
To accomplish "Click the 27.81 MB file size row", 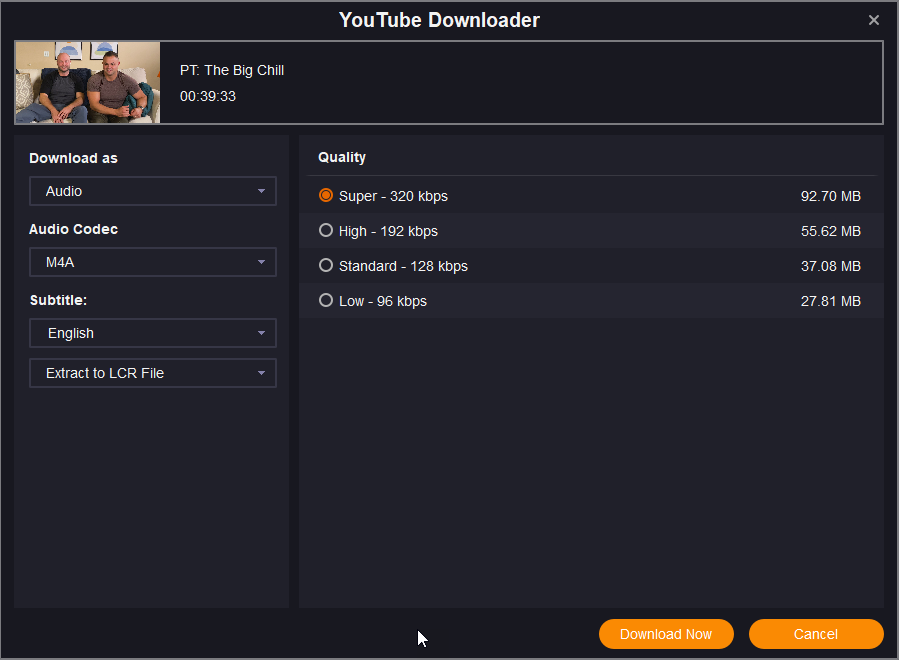I will click(830, 301).
